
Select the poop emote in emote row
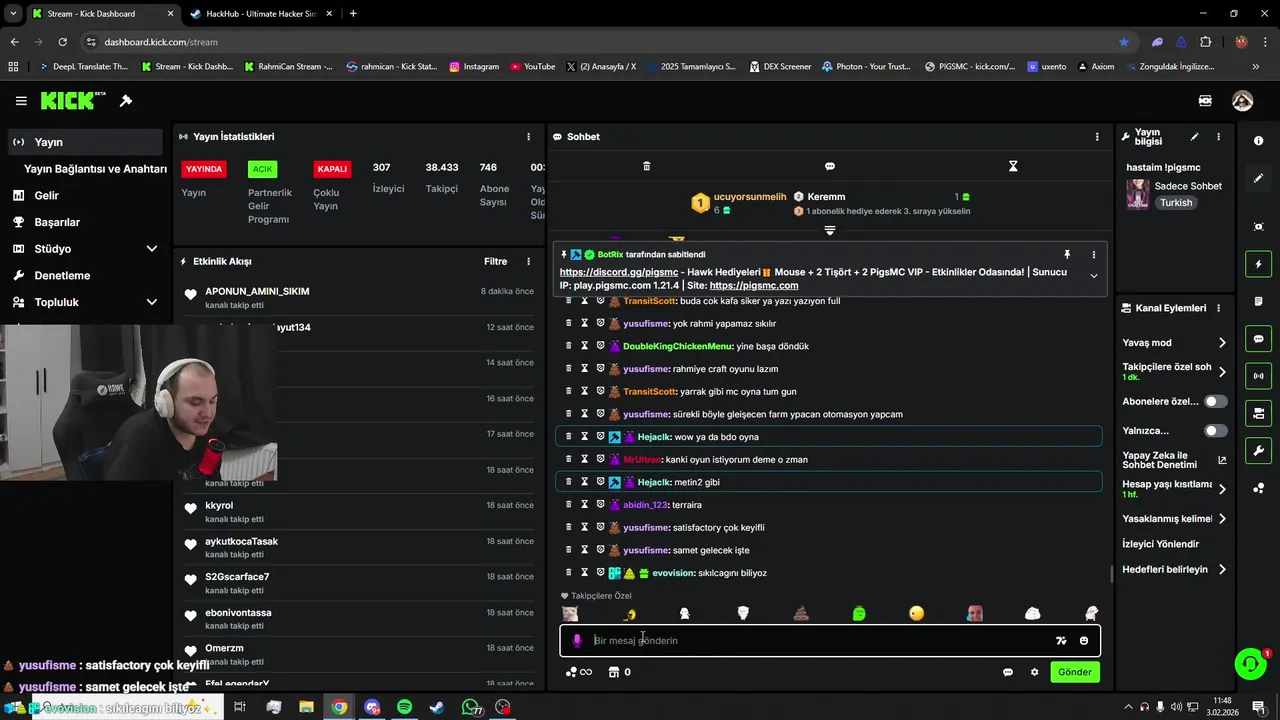(801, 614)
